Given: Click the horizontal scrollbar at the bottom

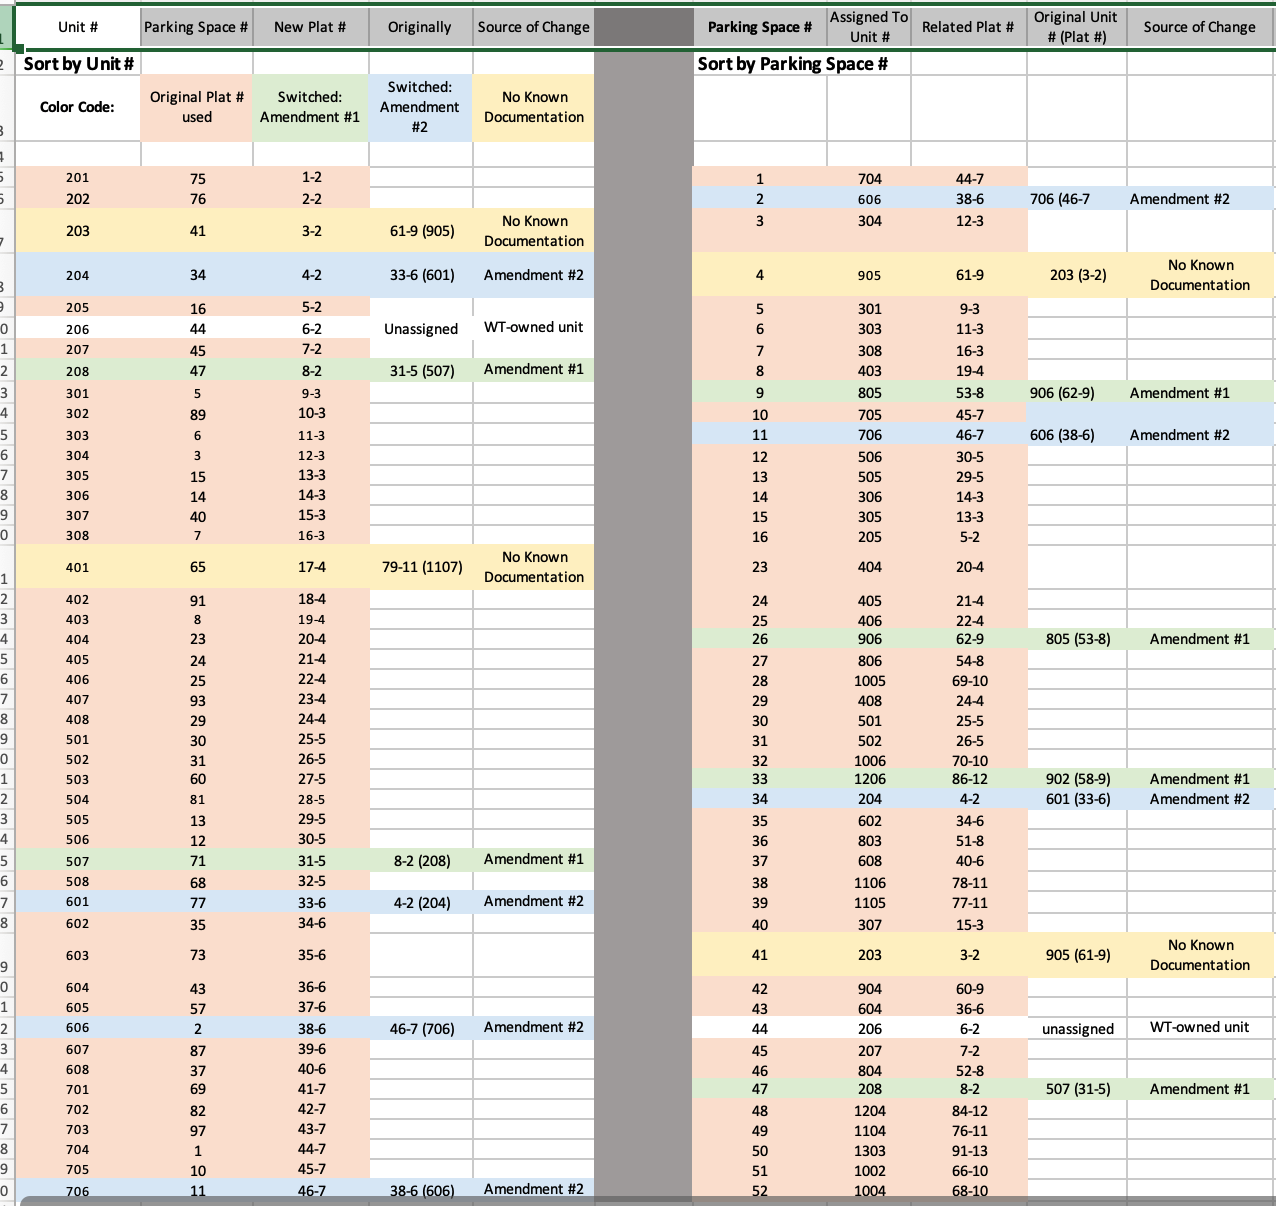Looking at the screenshot, I should tap(640, 1200).
